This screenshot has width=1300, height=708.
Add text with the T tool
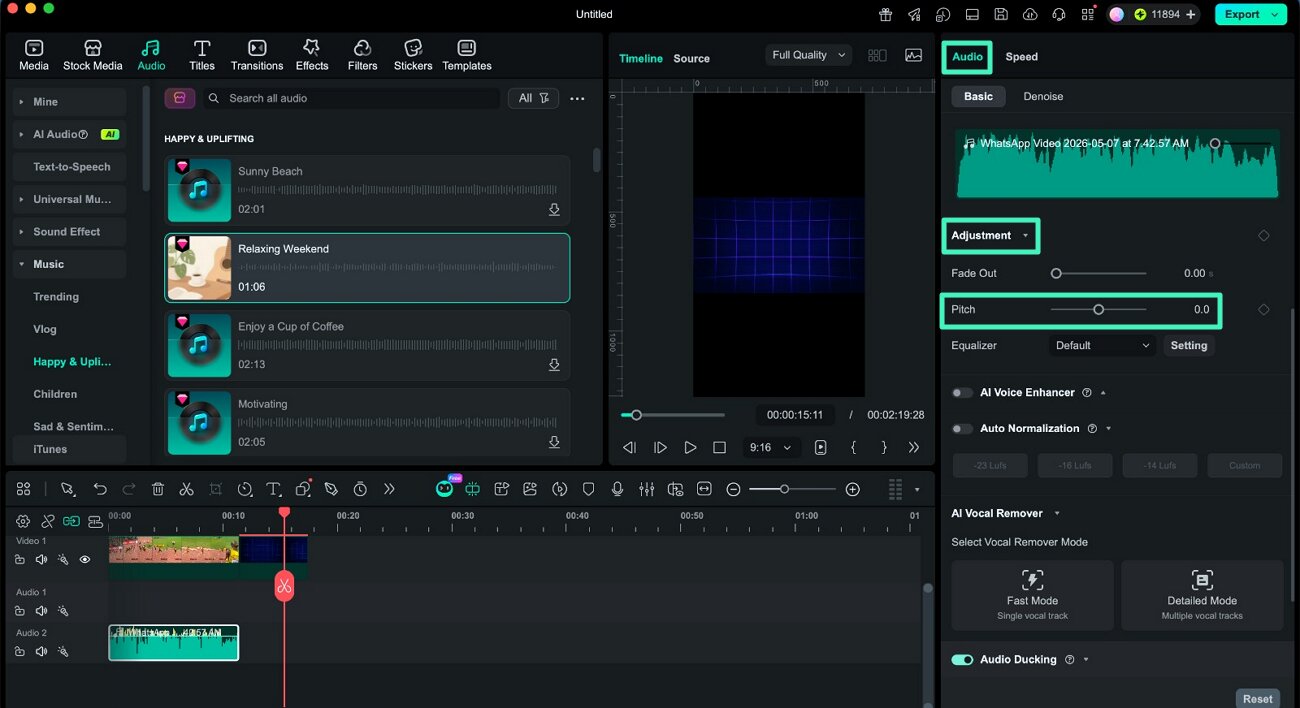[273, 489]
